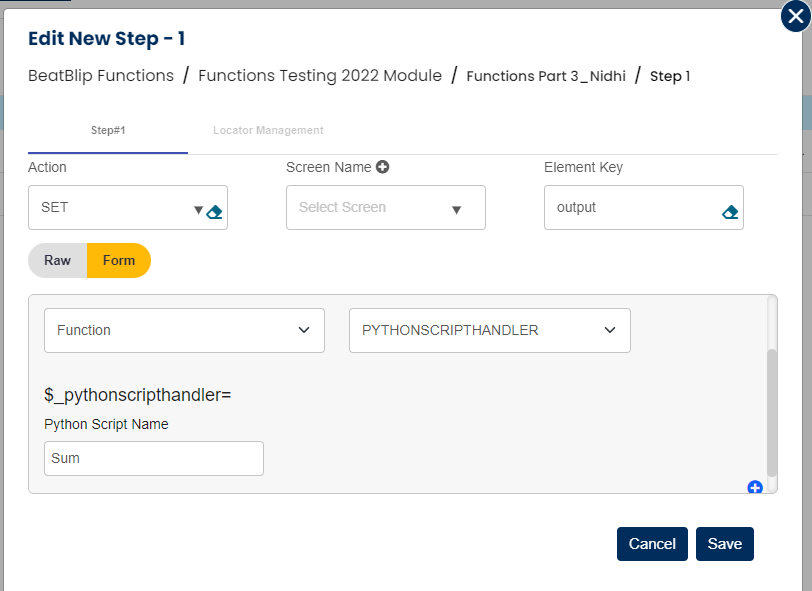Click the form panel vertical scrollbar
The image size is (812, 591).
coord(771,410)
